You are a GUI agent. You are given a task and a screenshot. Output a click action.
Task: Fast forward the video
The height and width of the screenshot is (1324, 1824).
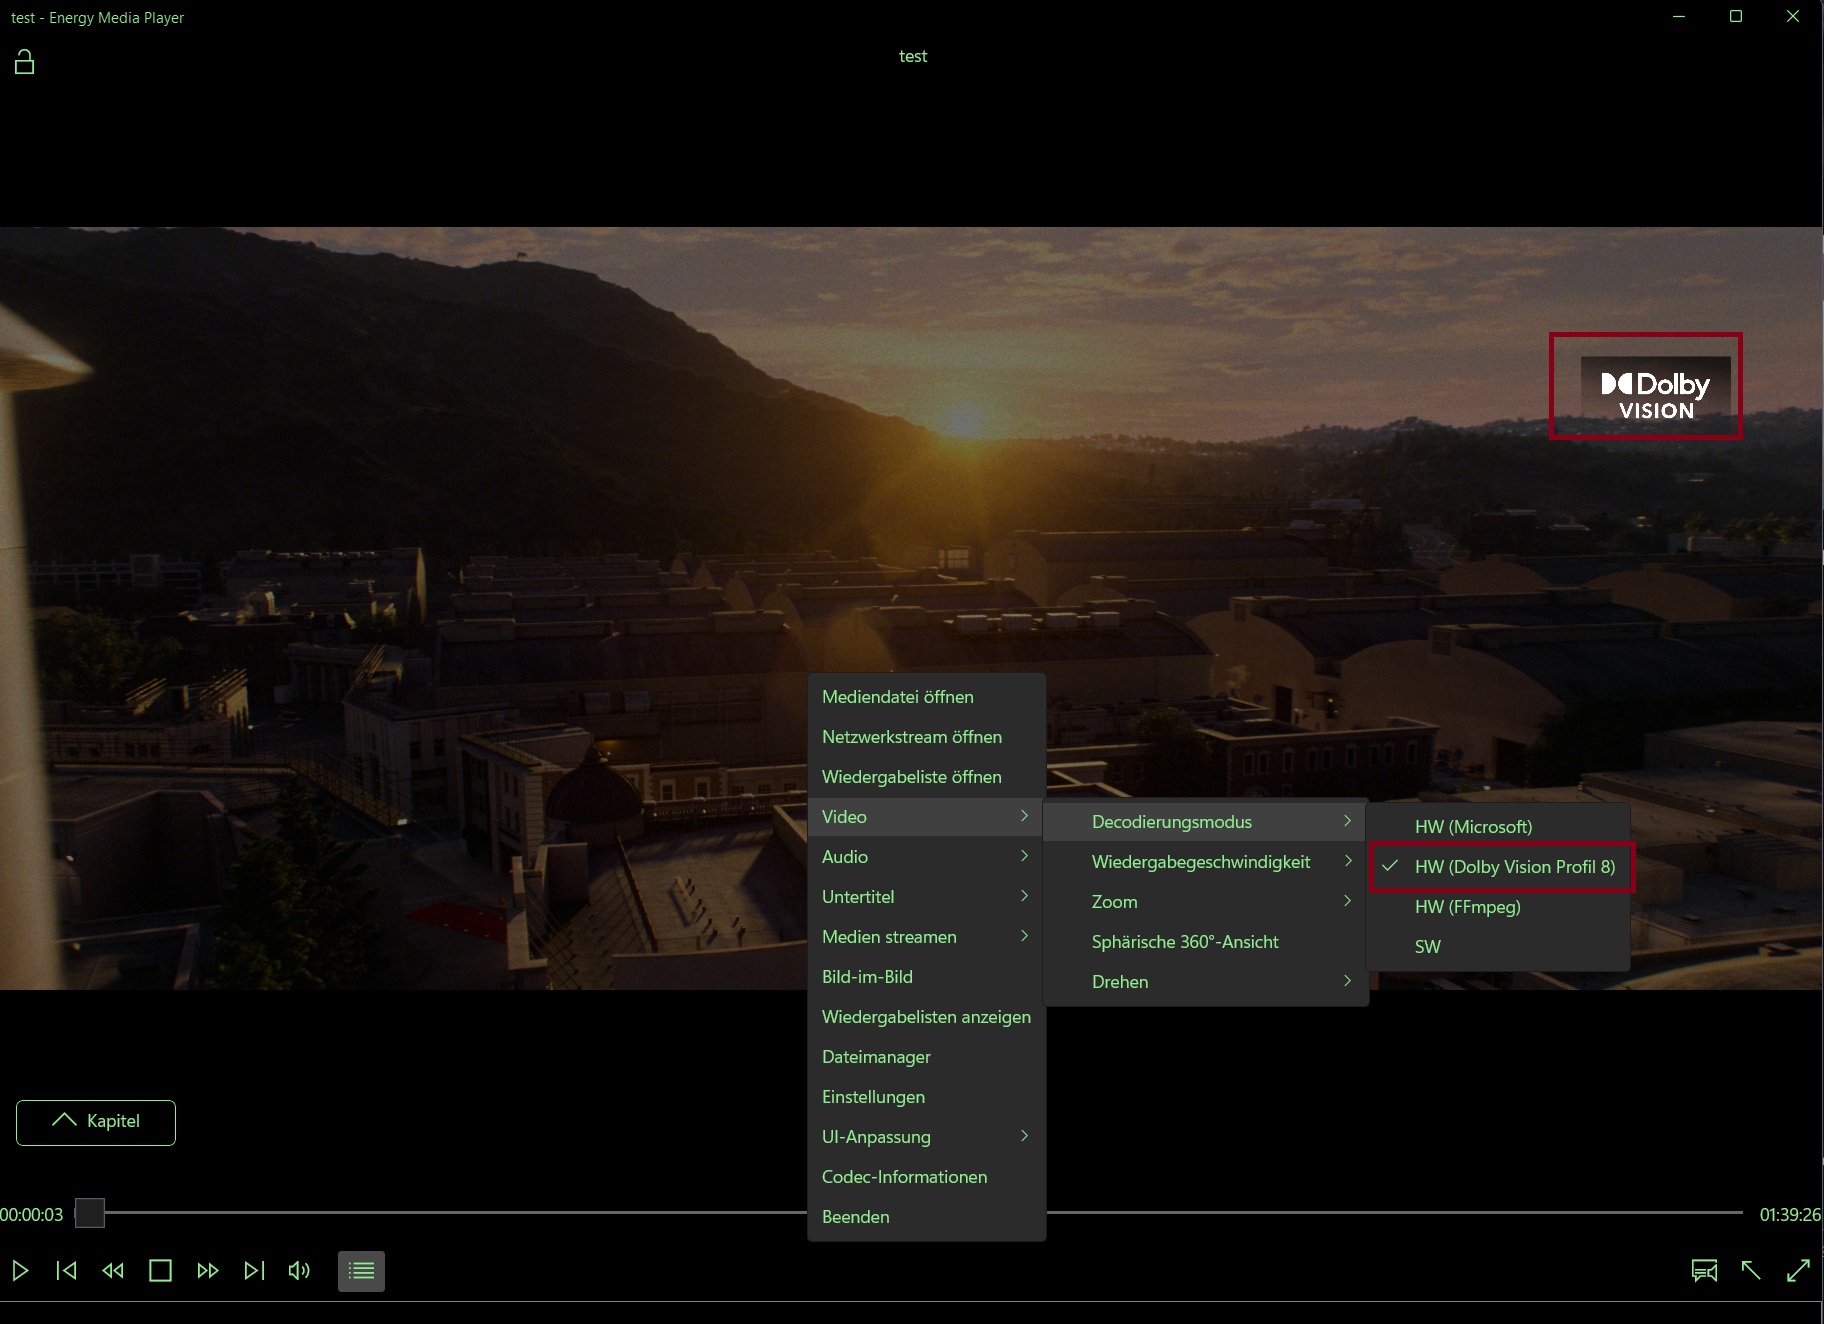207,1271
